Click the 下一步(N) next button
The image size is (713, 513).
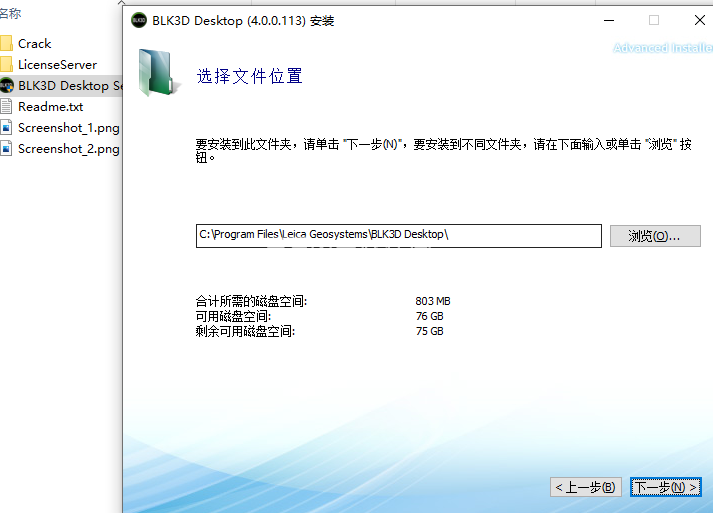click(x=666, y=487)
